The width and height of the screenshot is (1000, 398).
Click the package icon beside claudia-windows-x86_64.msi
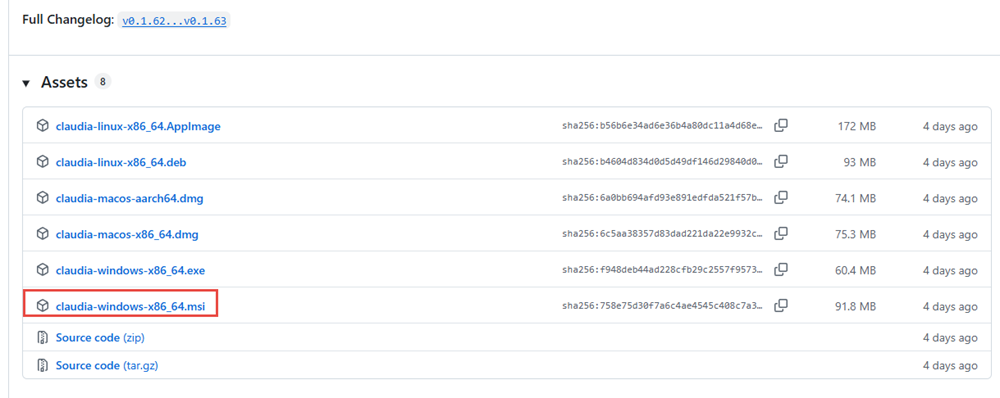[x=42, y=307]
